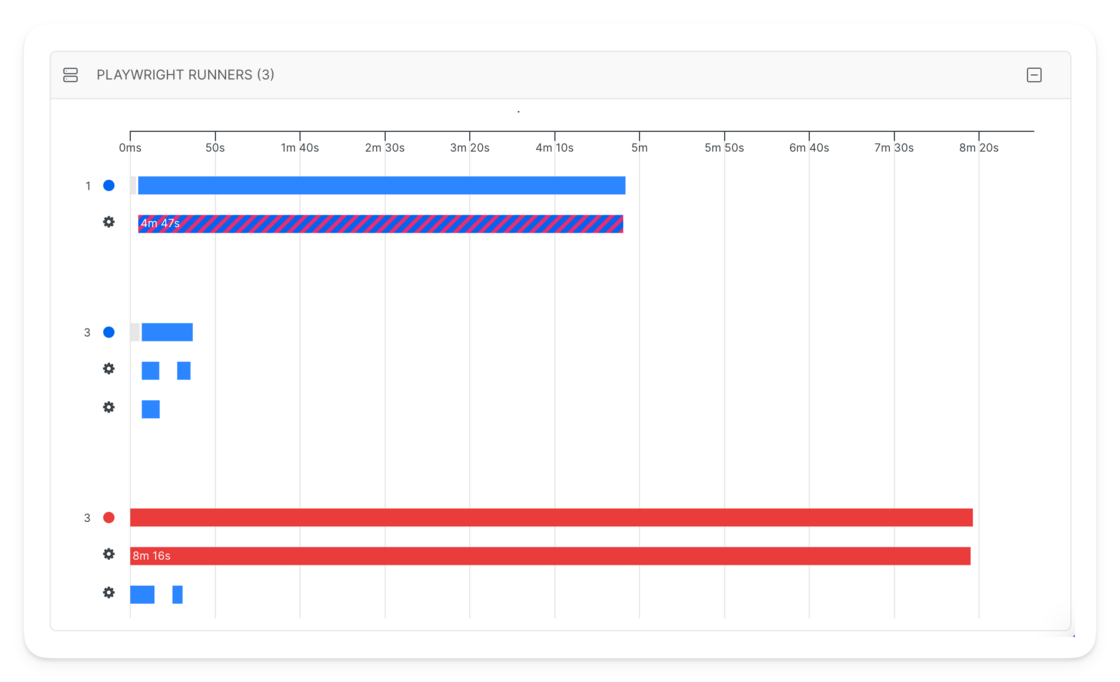This screenshot has height=682, width=1120.
Task: Click the 5m axis label
Action: [x=639, y=148]
